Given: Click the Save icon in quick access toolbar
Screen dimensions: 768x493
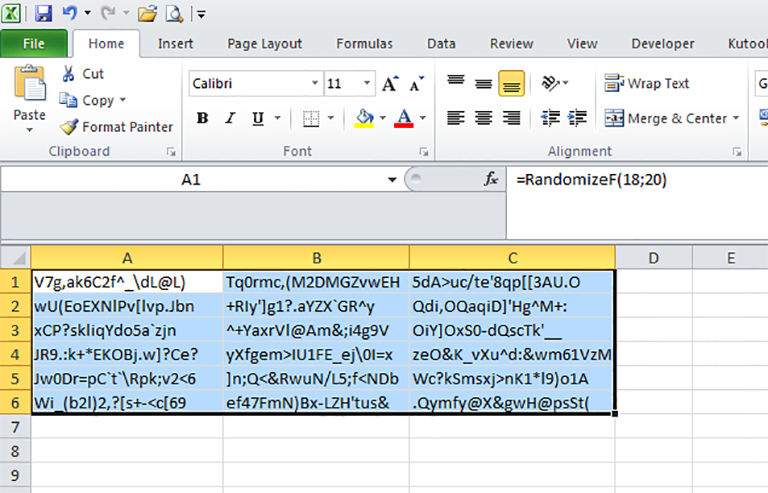Looking at the screenshot, I should pos(43,14).
